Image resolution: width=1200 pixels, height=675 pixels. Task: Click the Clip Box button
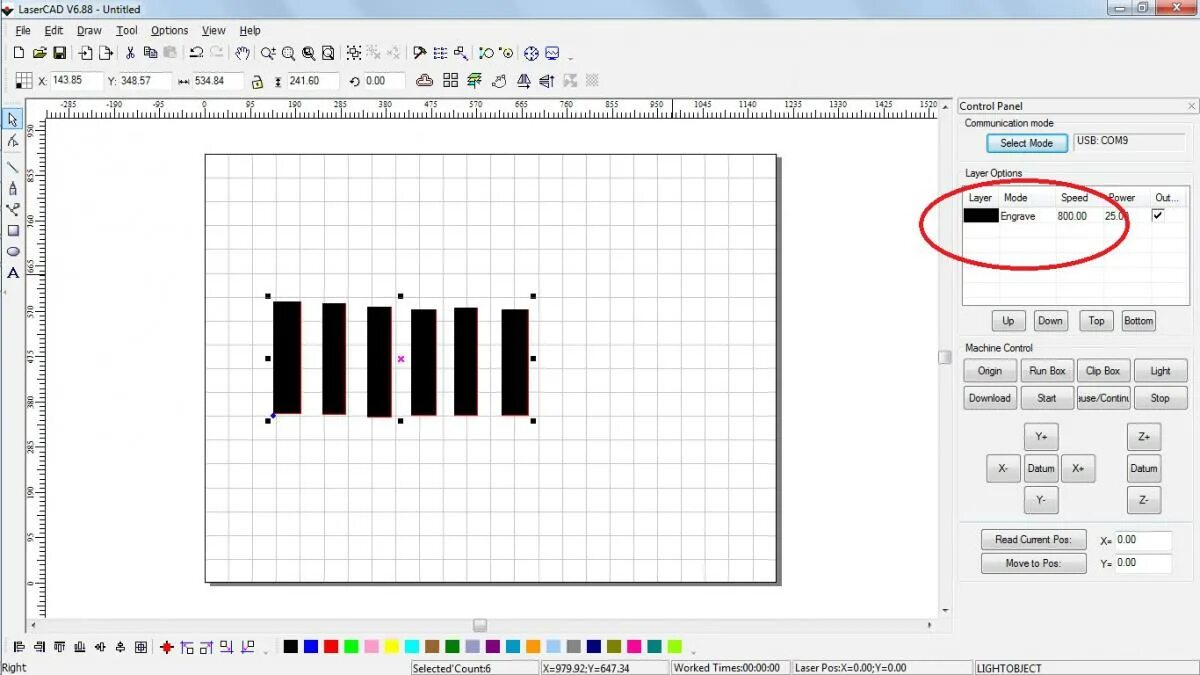click(1104, 371)
